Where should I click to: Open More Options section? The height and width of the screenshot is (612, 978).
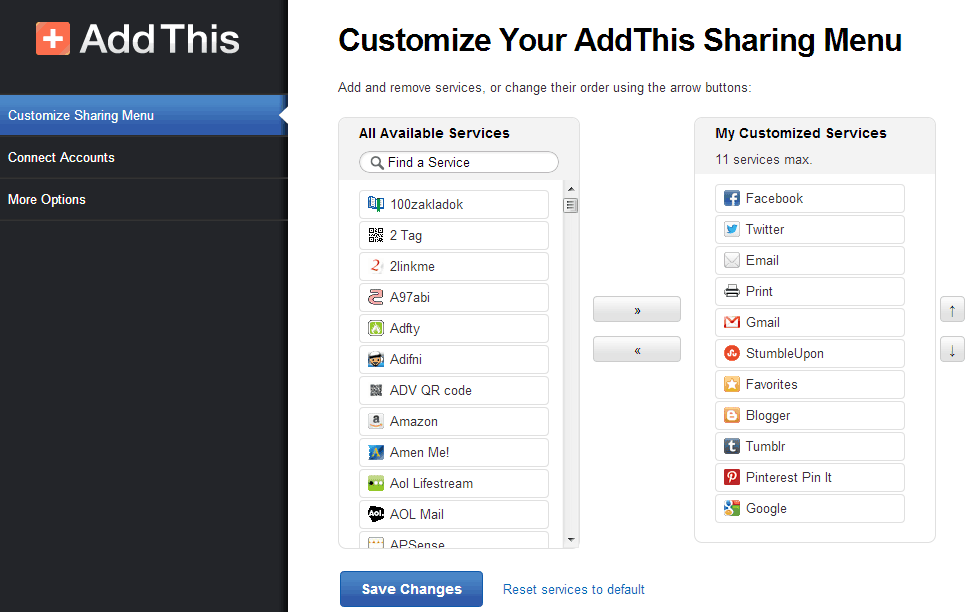(143, 200)
